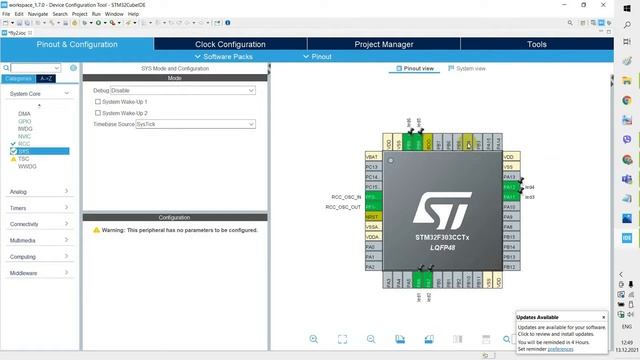The height and width of the screenshot is (360, 640).
Task: Open the category search combo box
Action: 36,68
